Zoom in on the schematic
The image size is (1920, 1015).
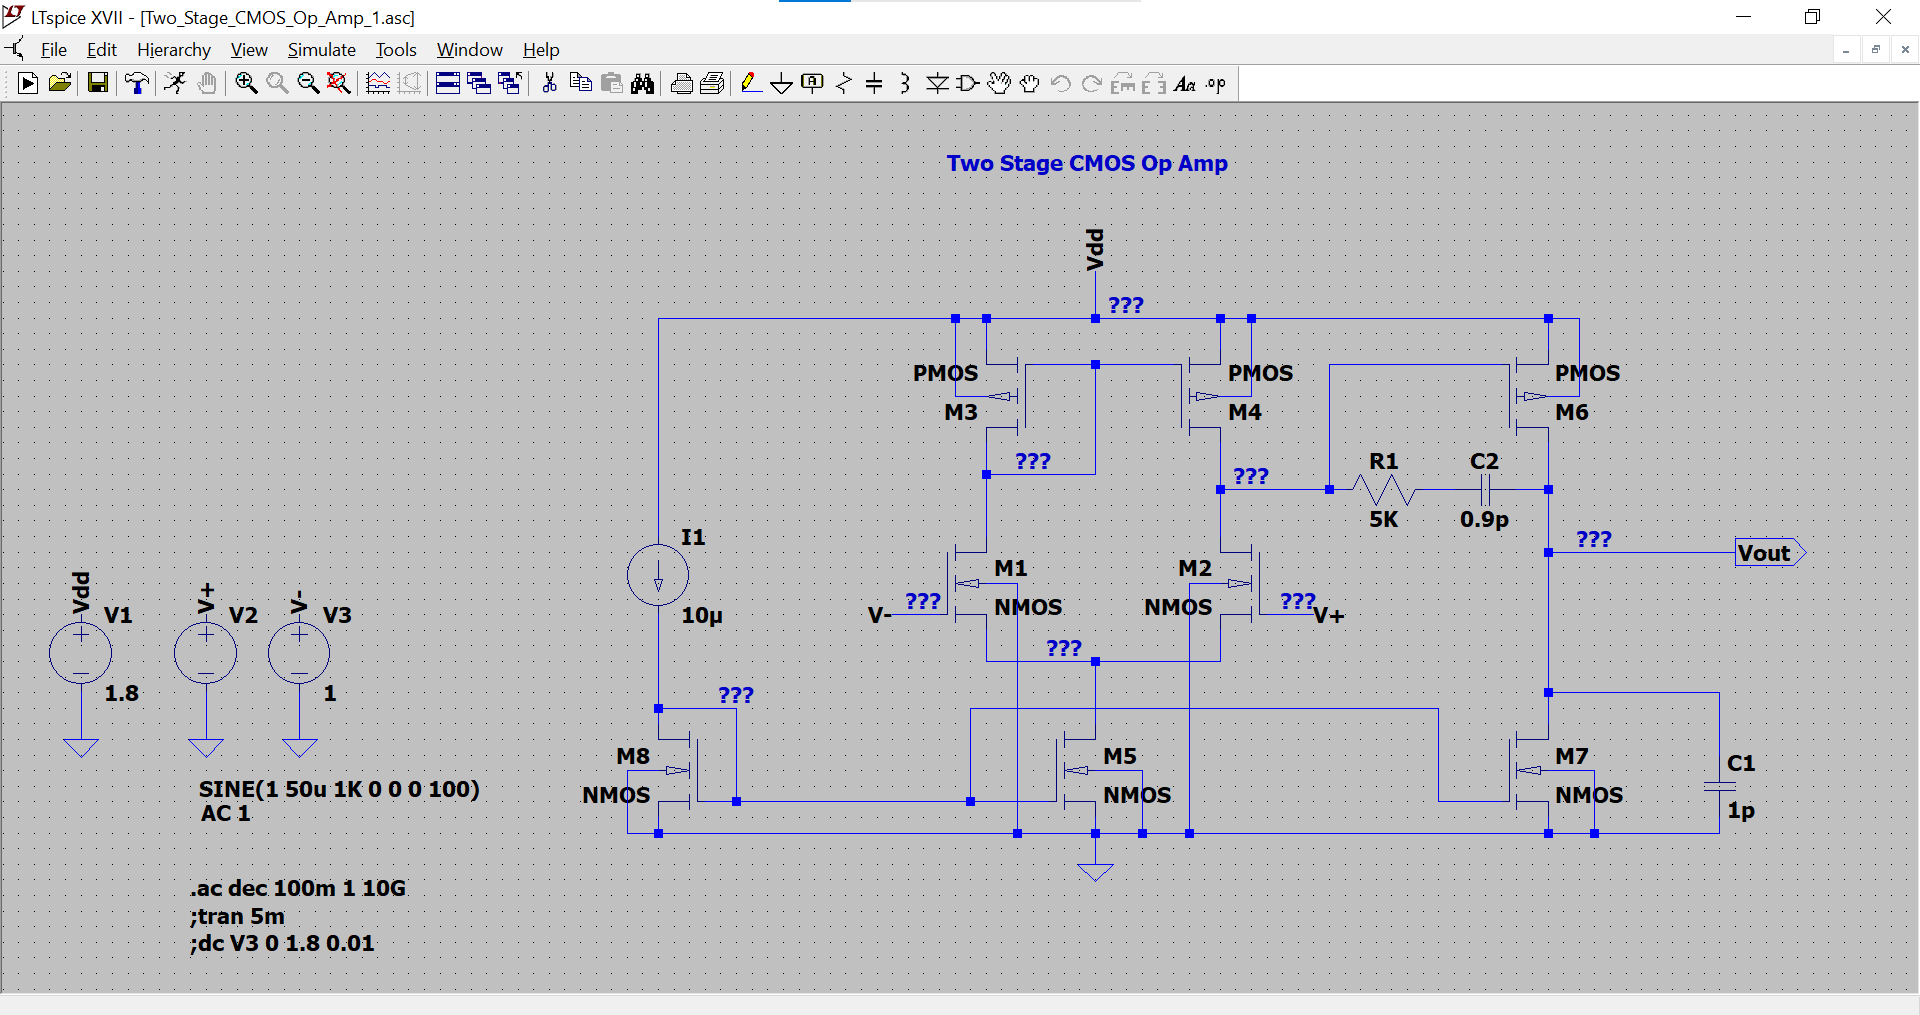(x=245, y=83)
